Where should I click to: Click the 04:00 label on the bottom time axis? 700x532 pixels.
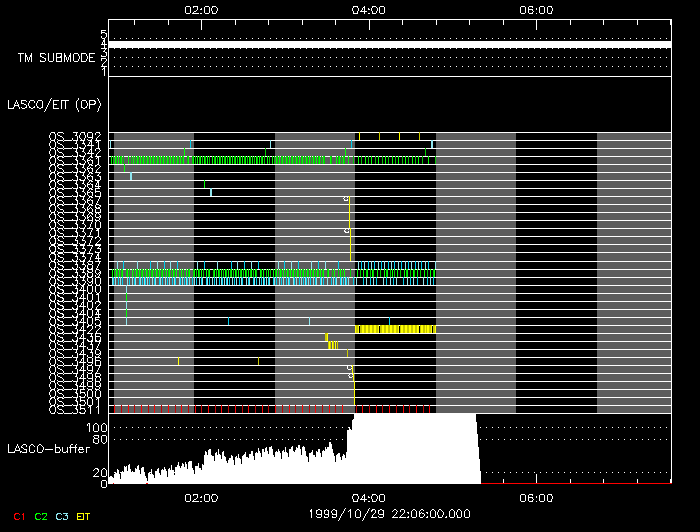369,498
